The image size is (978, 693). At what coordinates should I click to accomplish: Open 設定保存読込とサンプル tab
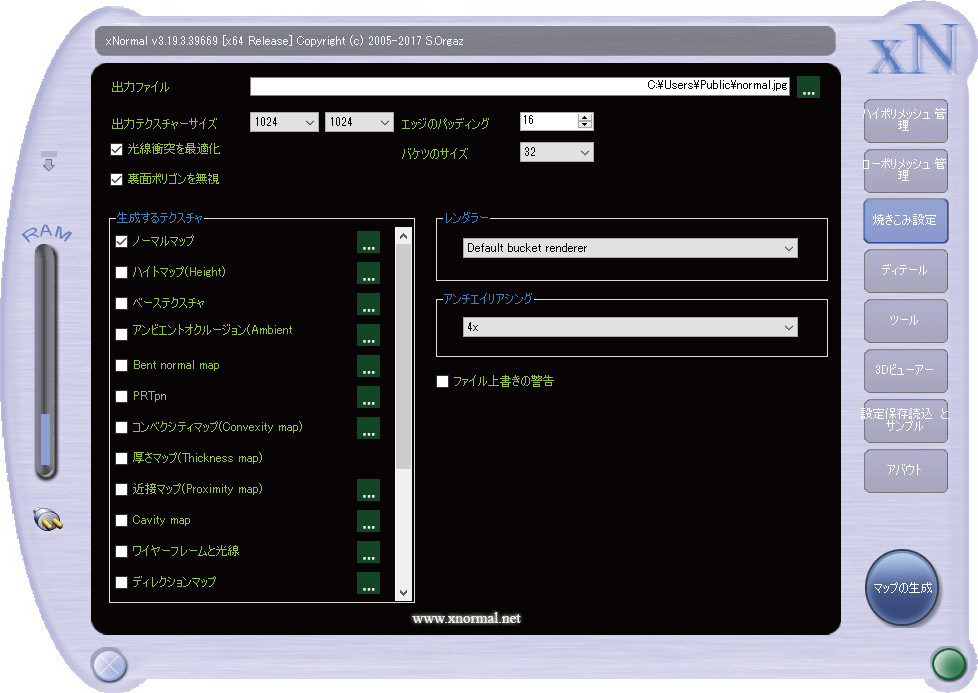coord(905,421)
